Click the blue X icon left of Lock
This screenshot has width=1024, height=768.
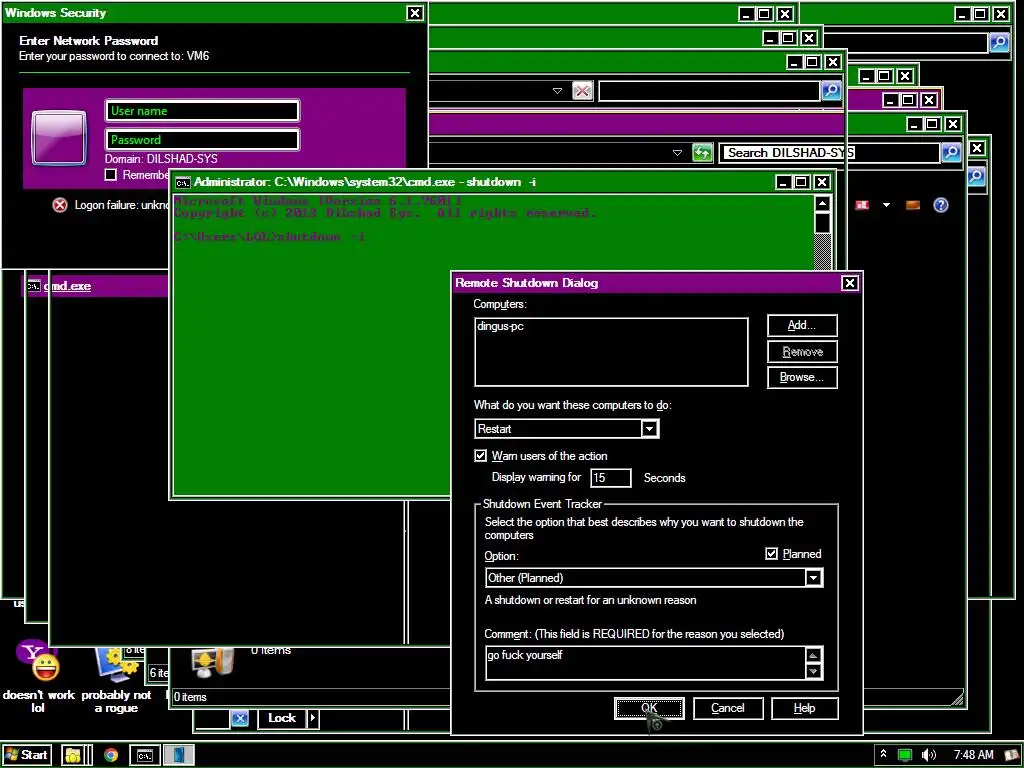click(x=240, y=718)
